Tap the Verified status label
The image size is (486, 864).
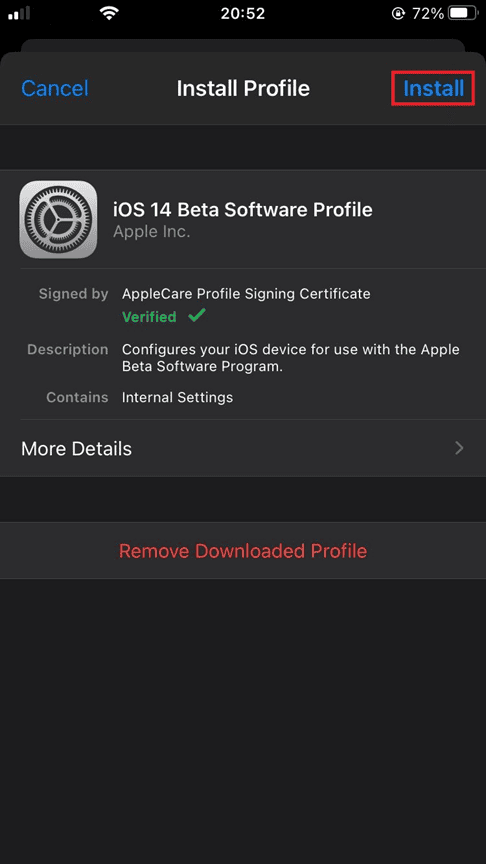click(x=149, y=317)
